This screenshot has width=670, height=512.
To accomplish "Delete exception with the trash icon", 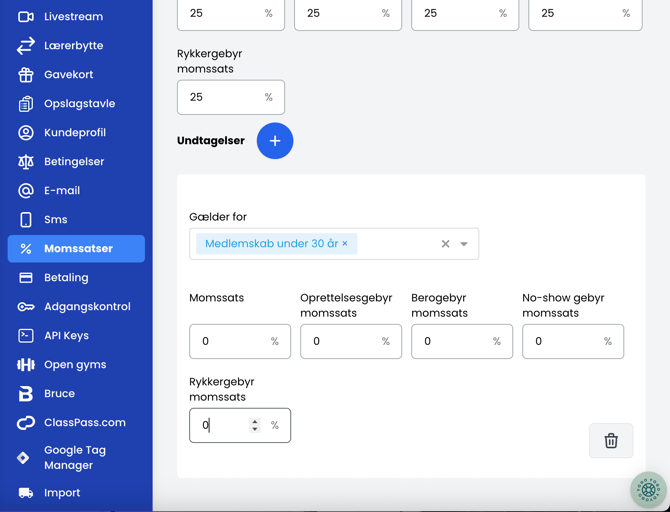I will pyautogui.click(x=610, y=441).
